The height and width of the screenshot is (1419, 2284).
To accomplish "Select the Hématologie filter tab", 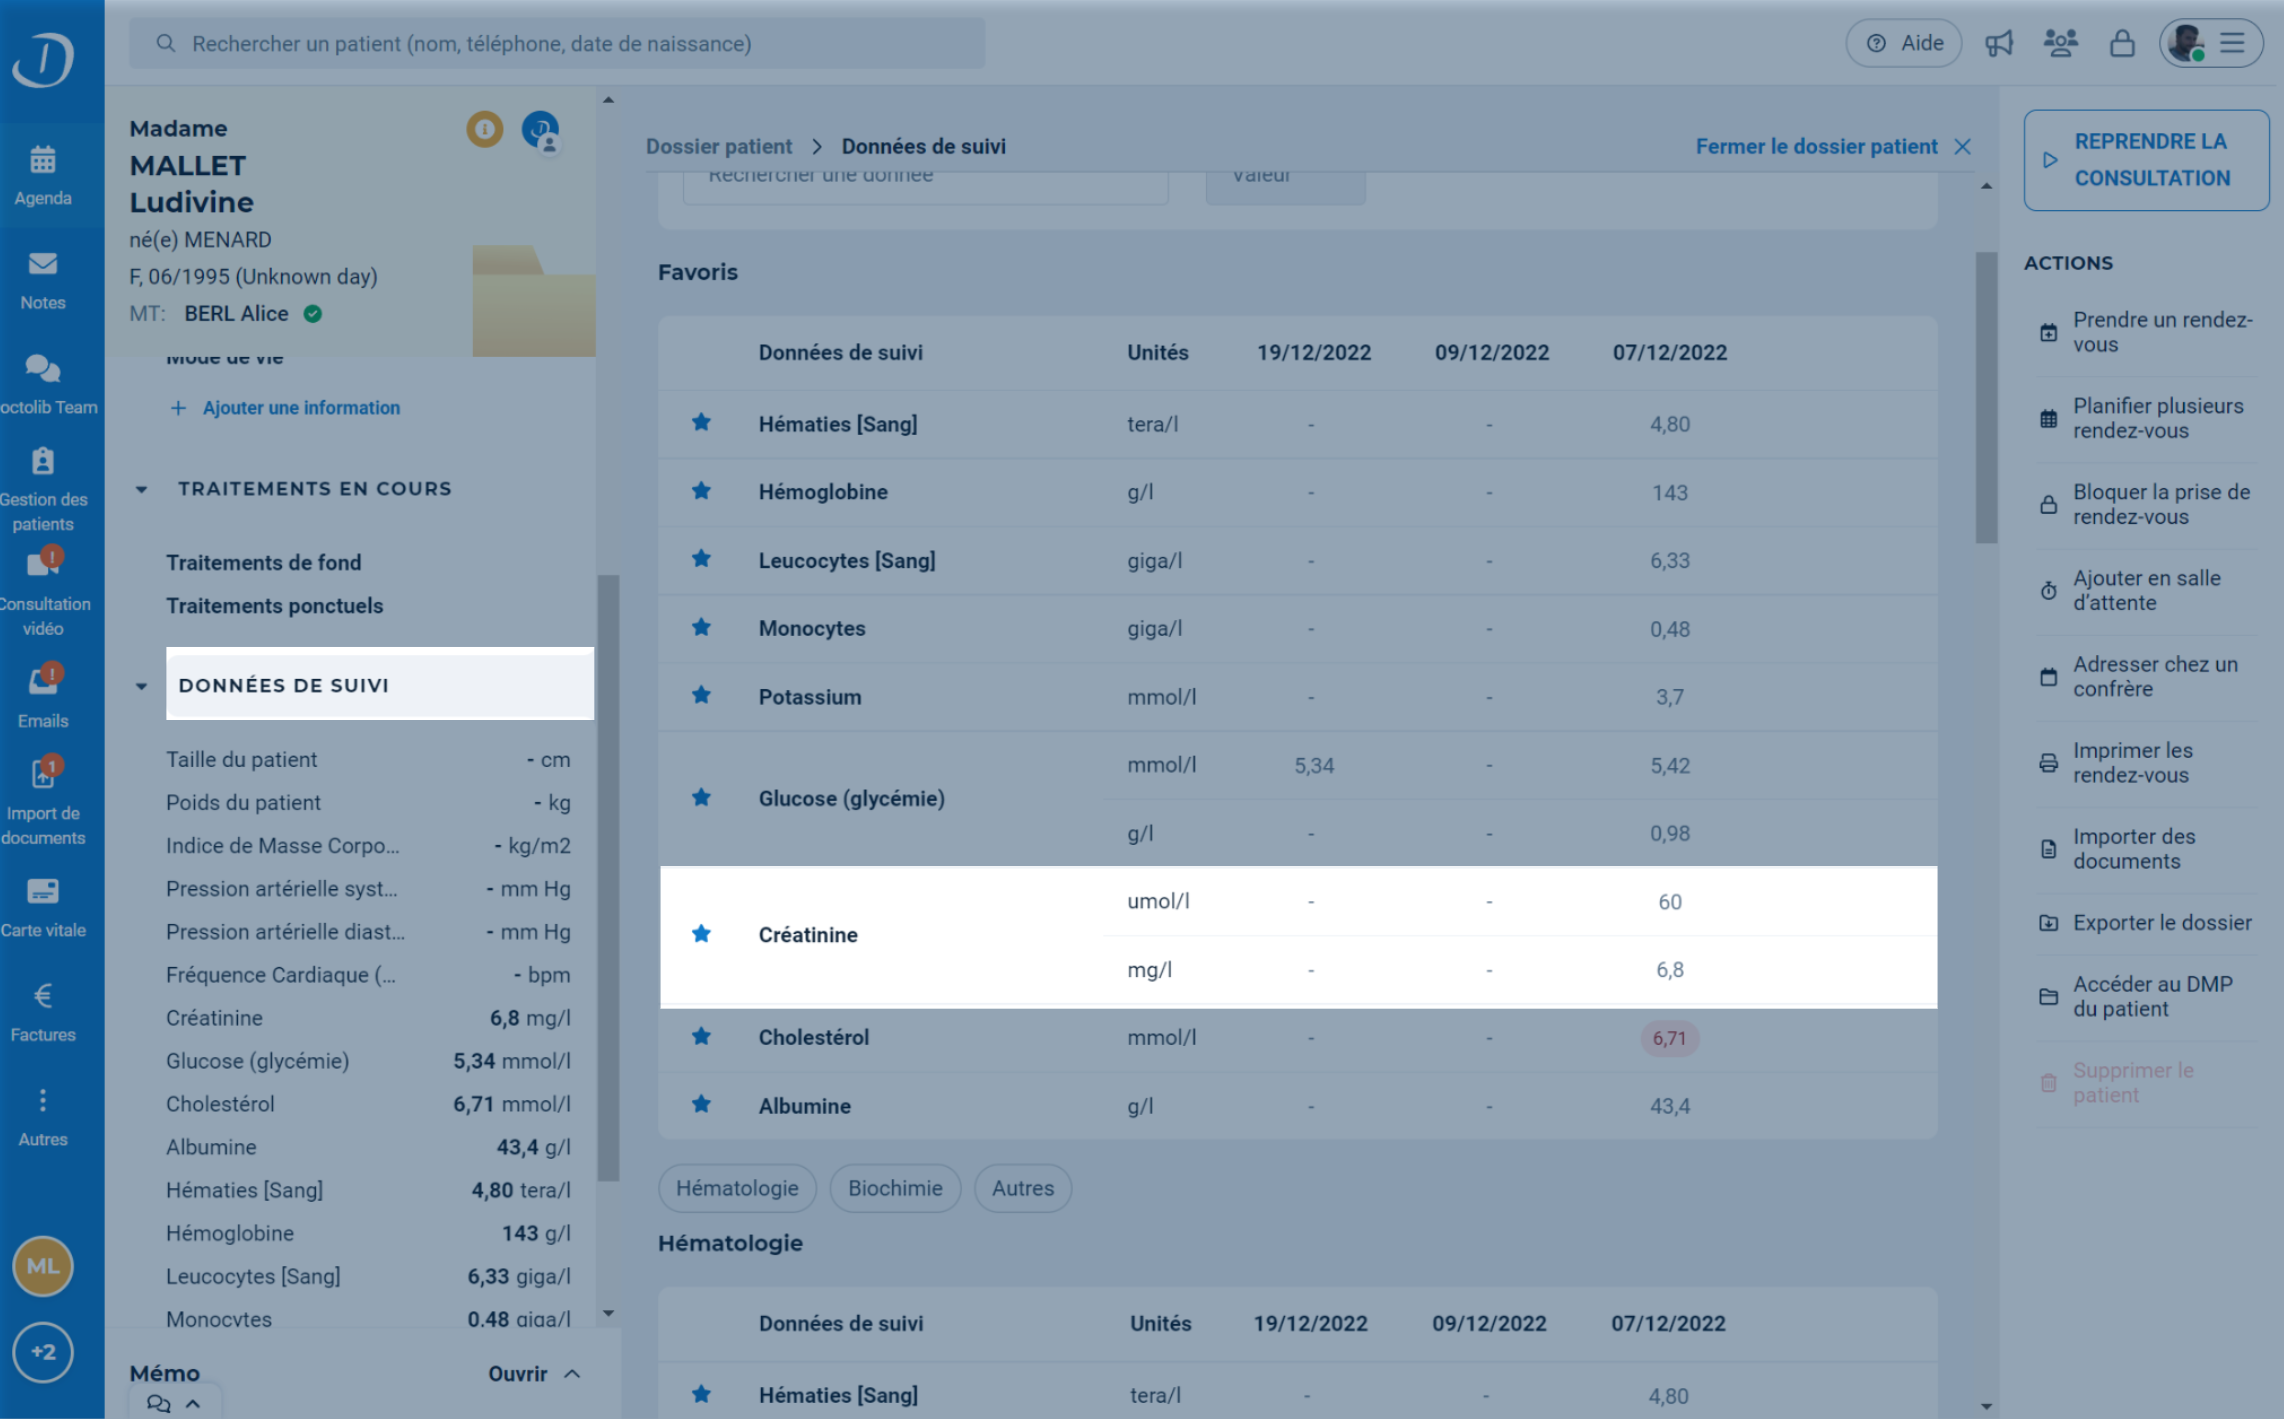I will click(737, 1188).
